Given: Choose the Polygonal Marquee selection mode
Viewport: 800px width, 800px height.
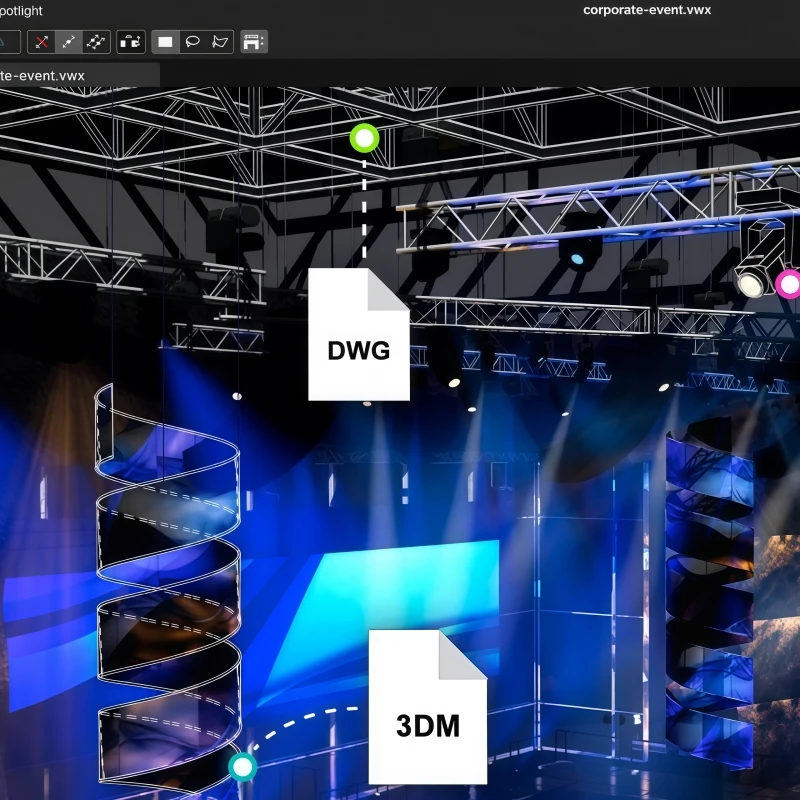Looking at the screenshot, I should pyautogui.click(x=220, y=42).
